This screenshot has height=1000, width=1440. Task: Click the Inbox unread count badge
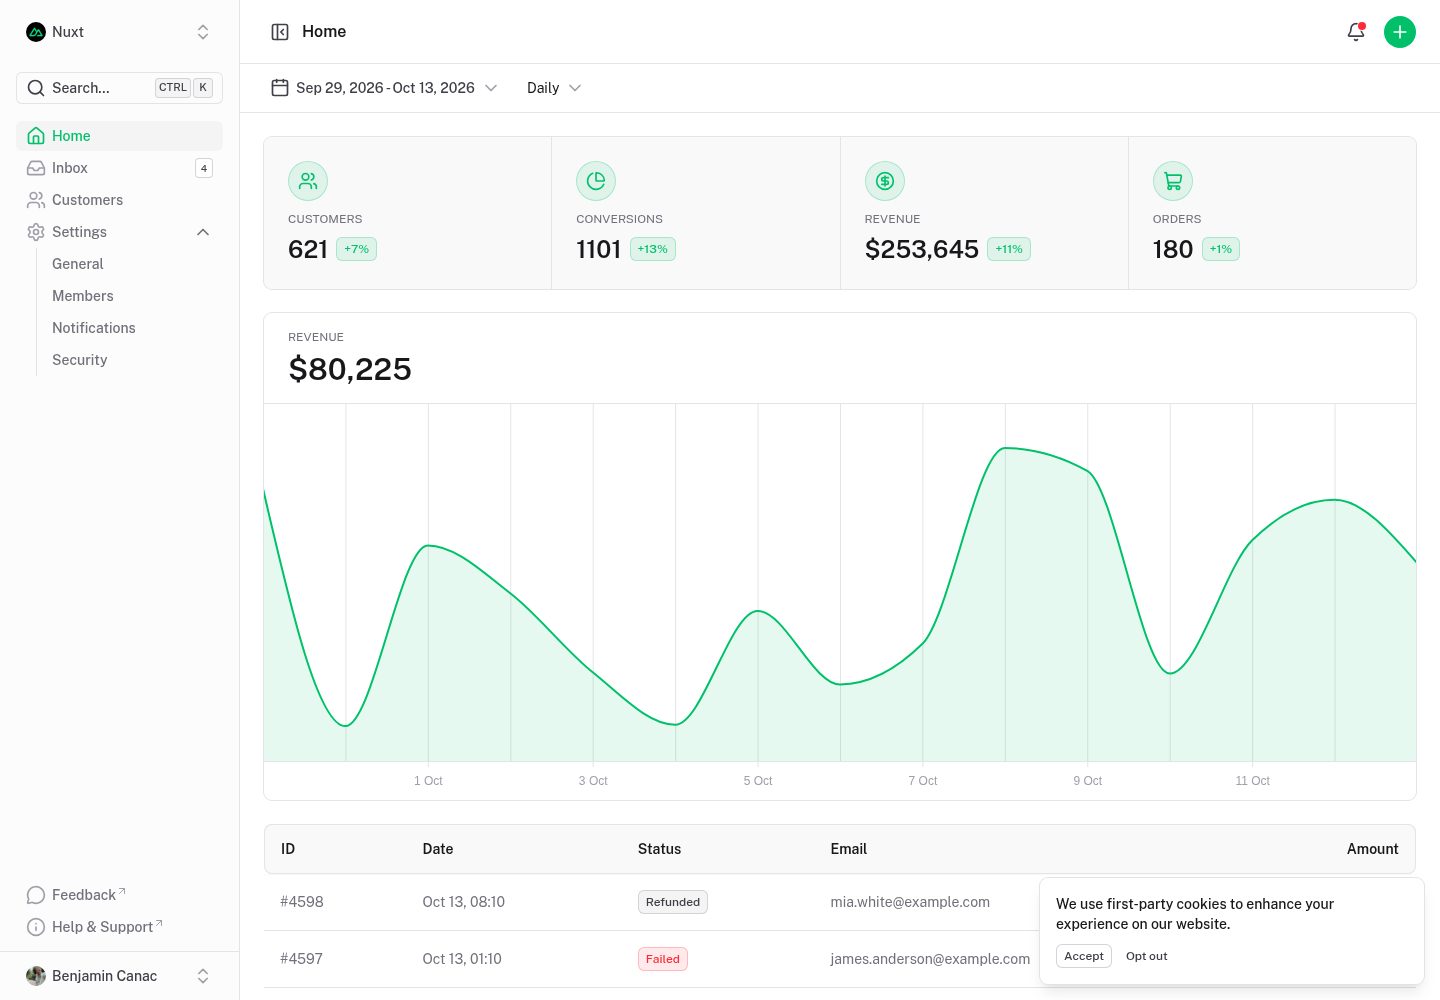204,168
